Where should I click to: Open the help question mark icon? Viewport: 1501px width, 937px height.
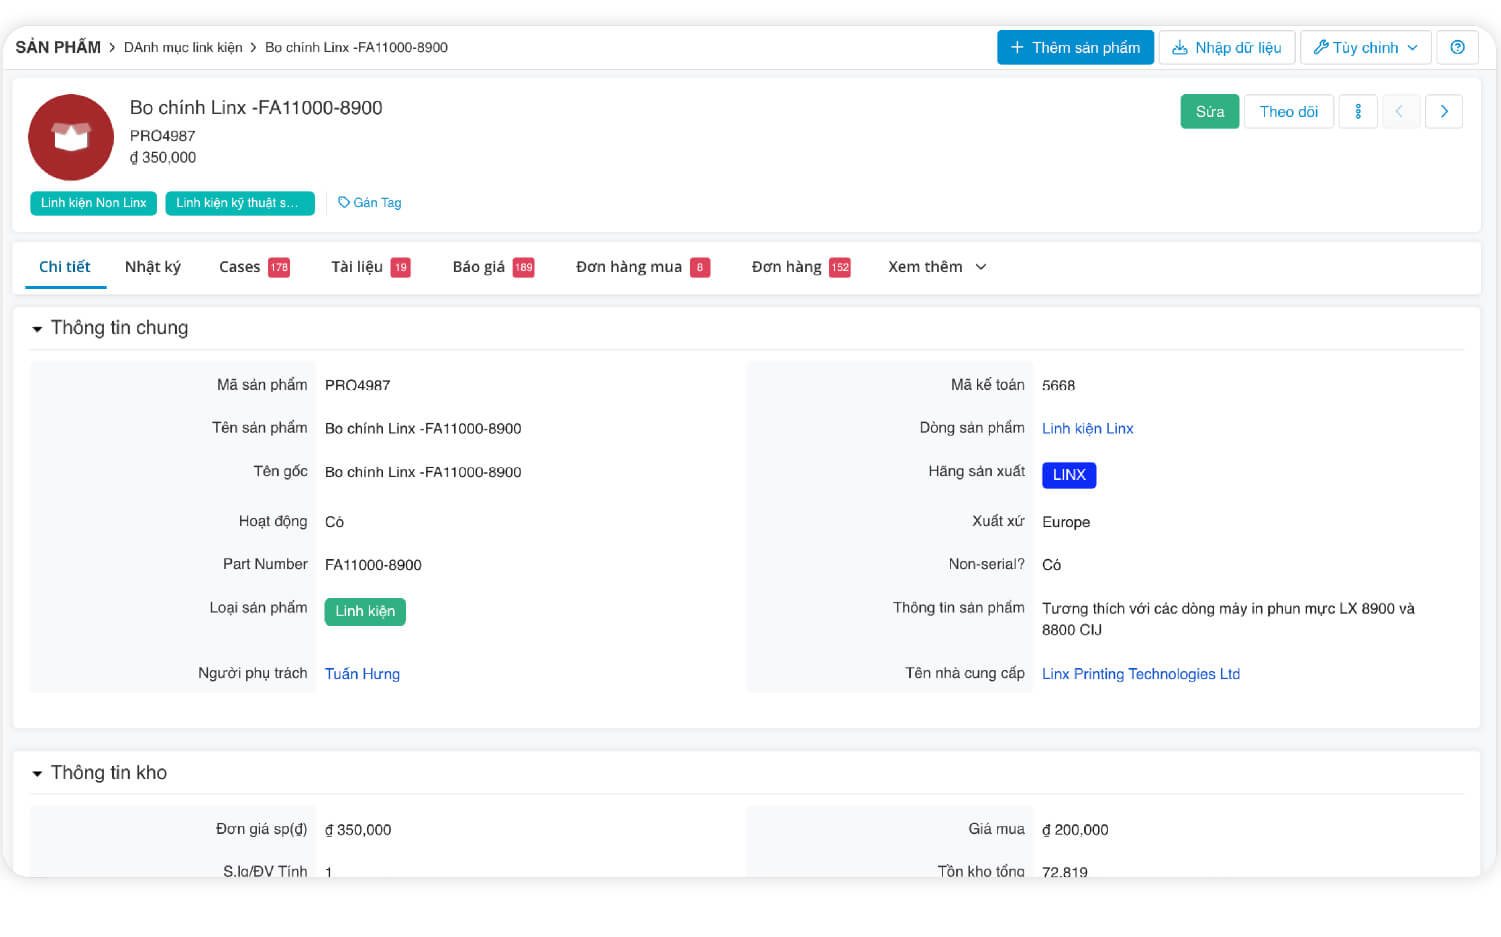coord(1457,47)
